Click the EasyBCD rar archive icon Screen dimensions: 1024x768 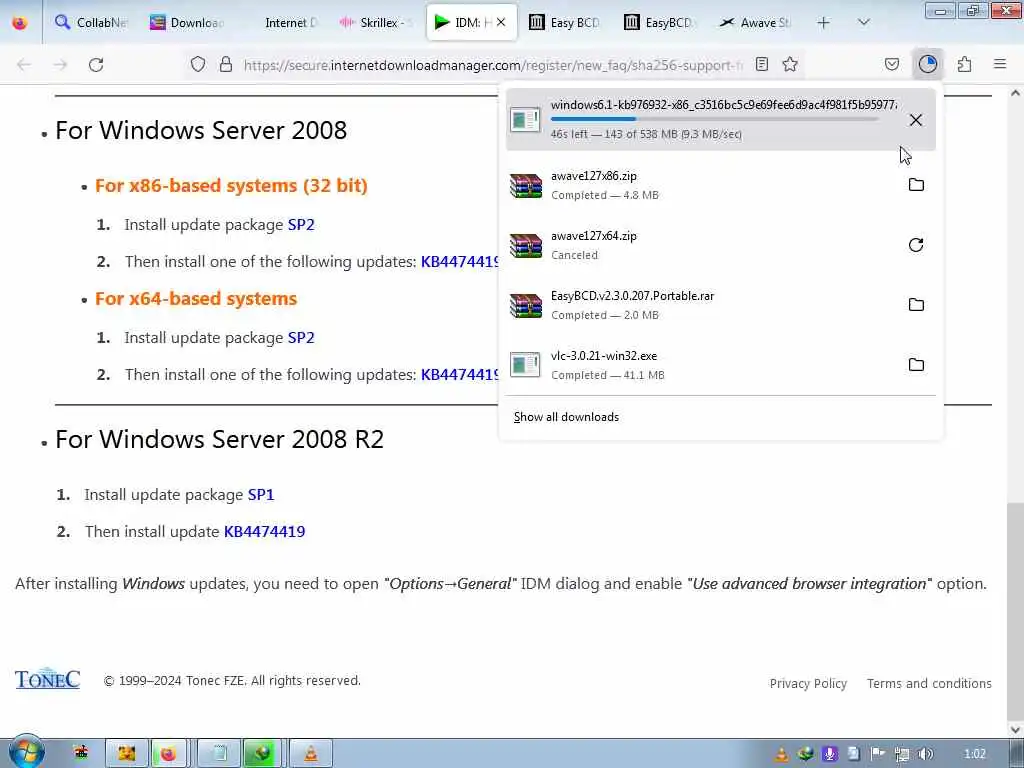(526, 306)
